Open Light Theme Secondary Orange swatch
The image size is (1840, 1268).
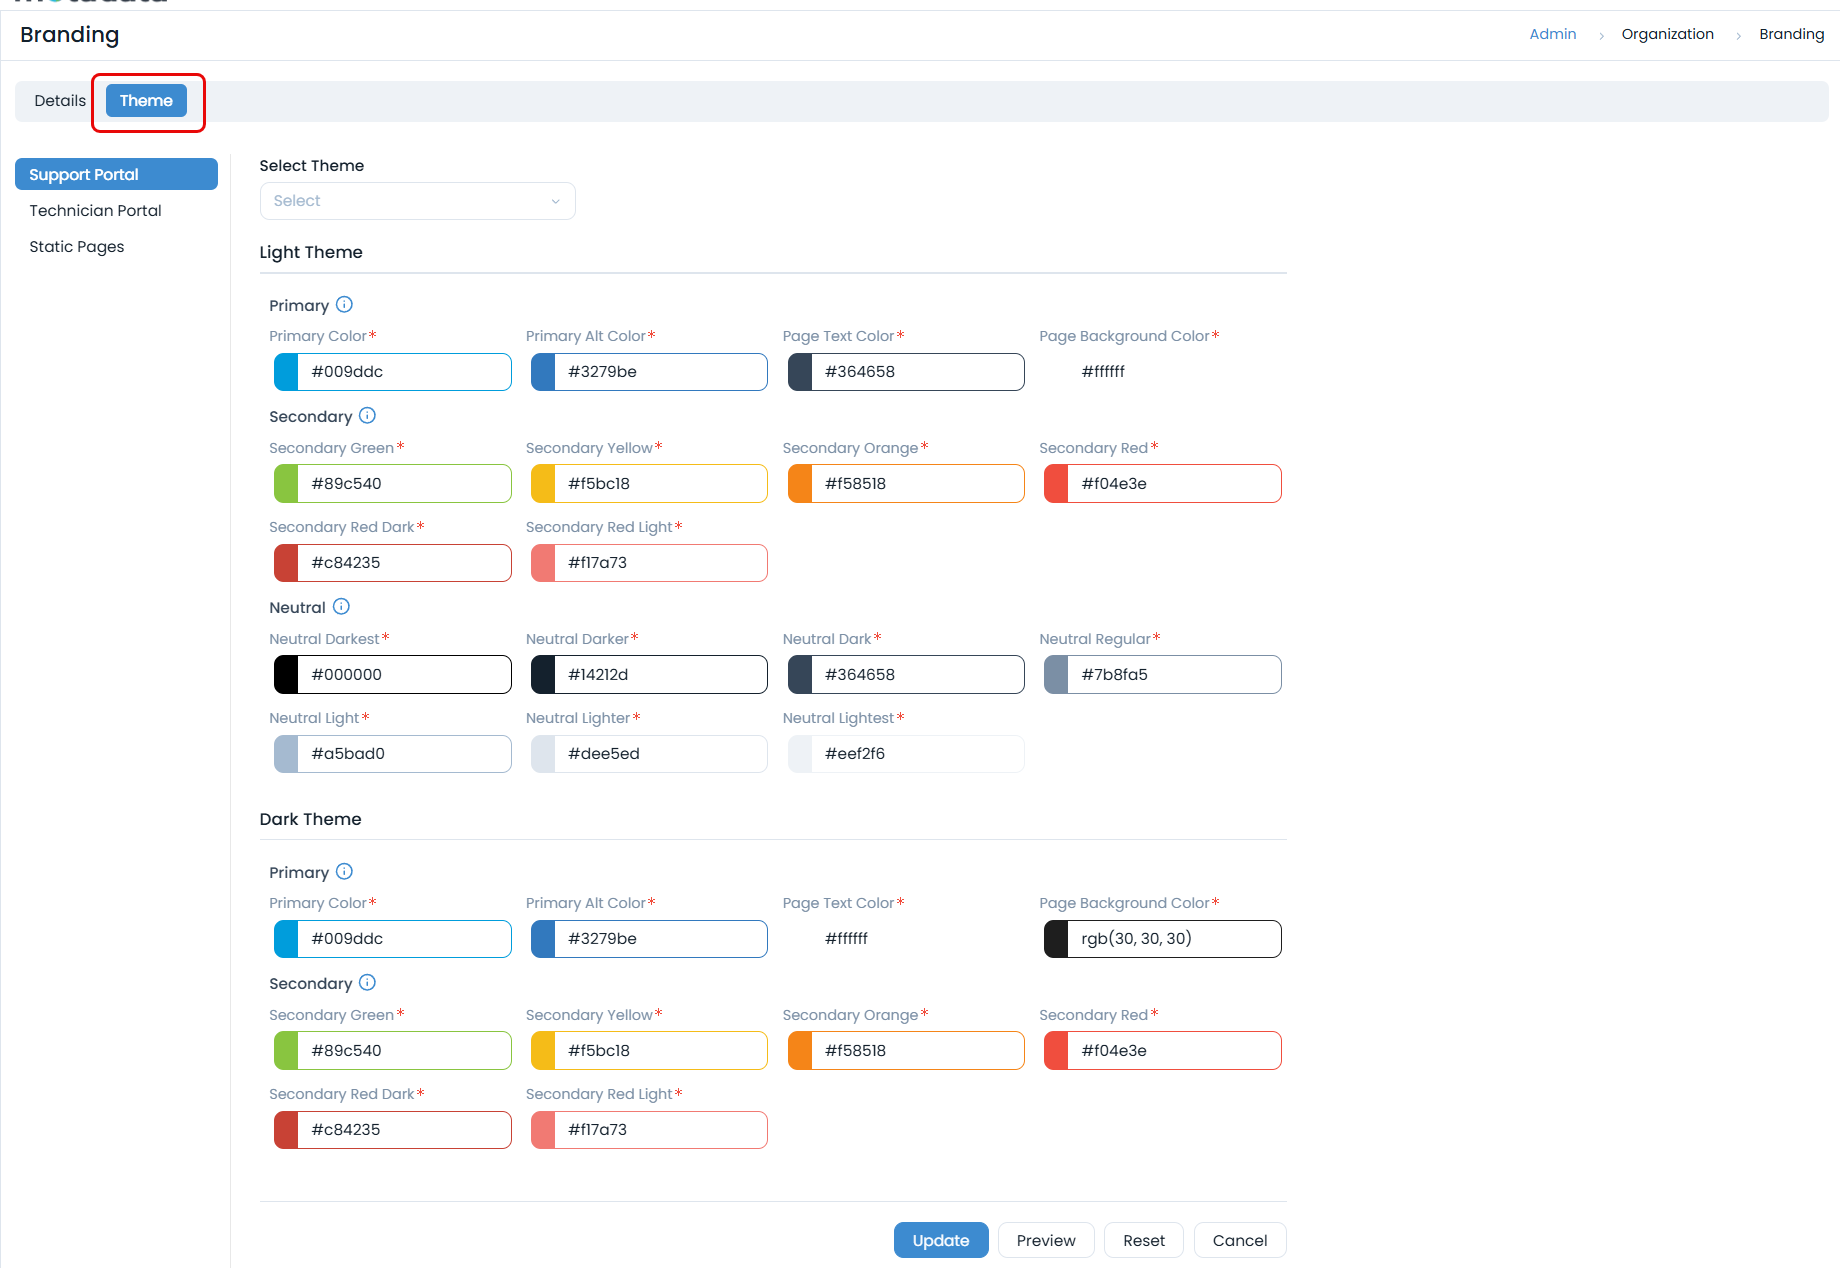coord(800,484)
